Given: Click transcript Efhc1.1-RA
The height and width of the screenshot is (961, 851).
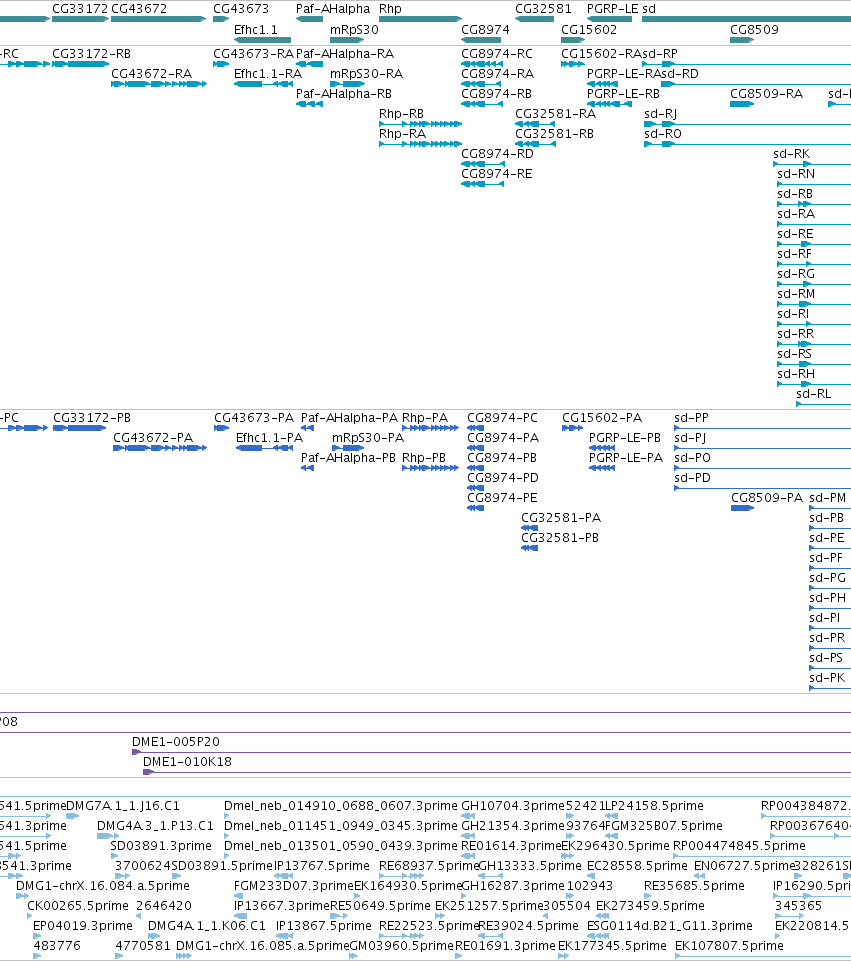Looking at the screenshot, I should [x=268, y=74].
